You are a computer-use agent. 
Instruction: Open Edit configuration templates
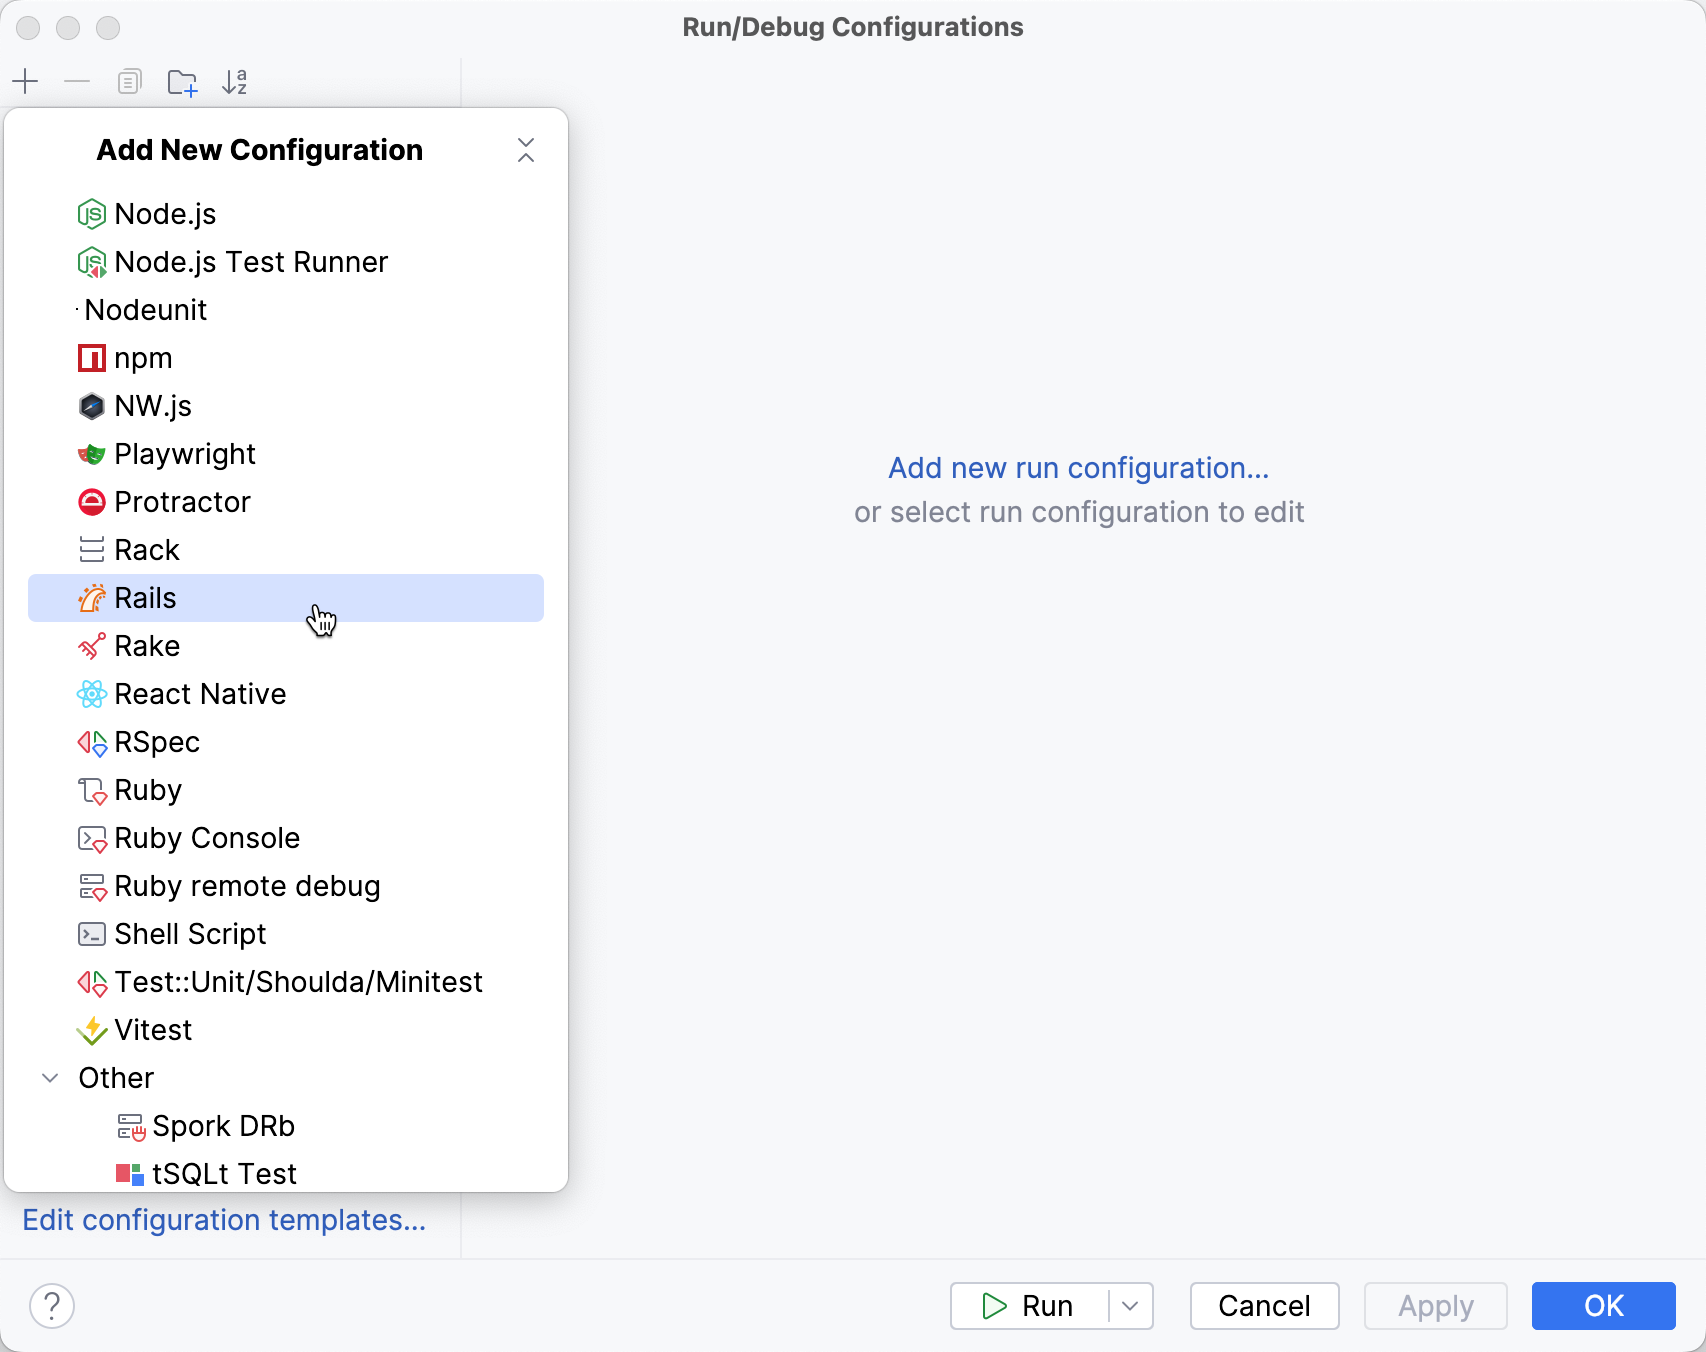tap(224, 1220)
